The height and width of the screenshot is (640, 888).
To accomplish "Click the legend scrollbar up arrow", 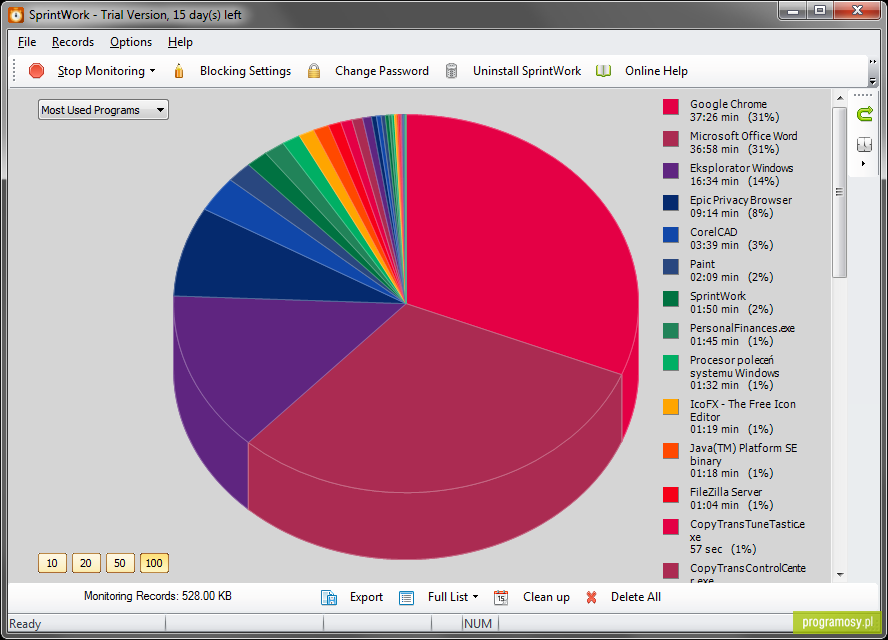I will tap(840, 98).
